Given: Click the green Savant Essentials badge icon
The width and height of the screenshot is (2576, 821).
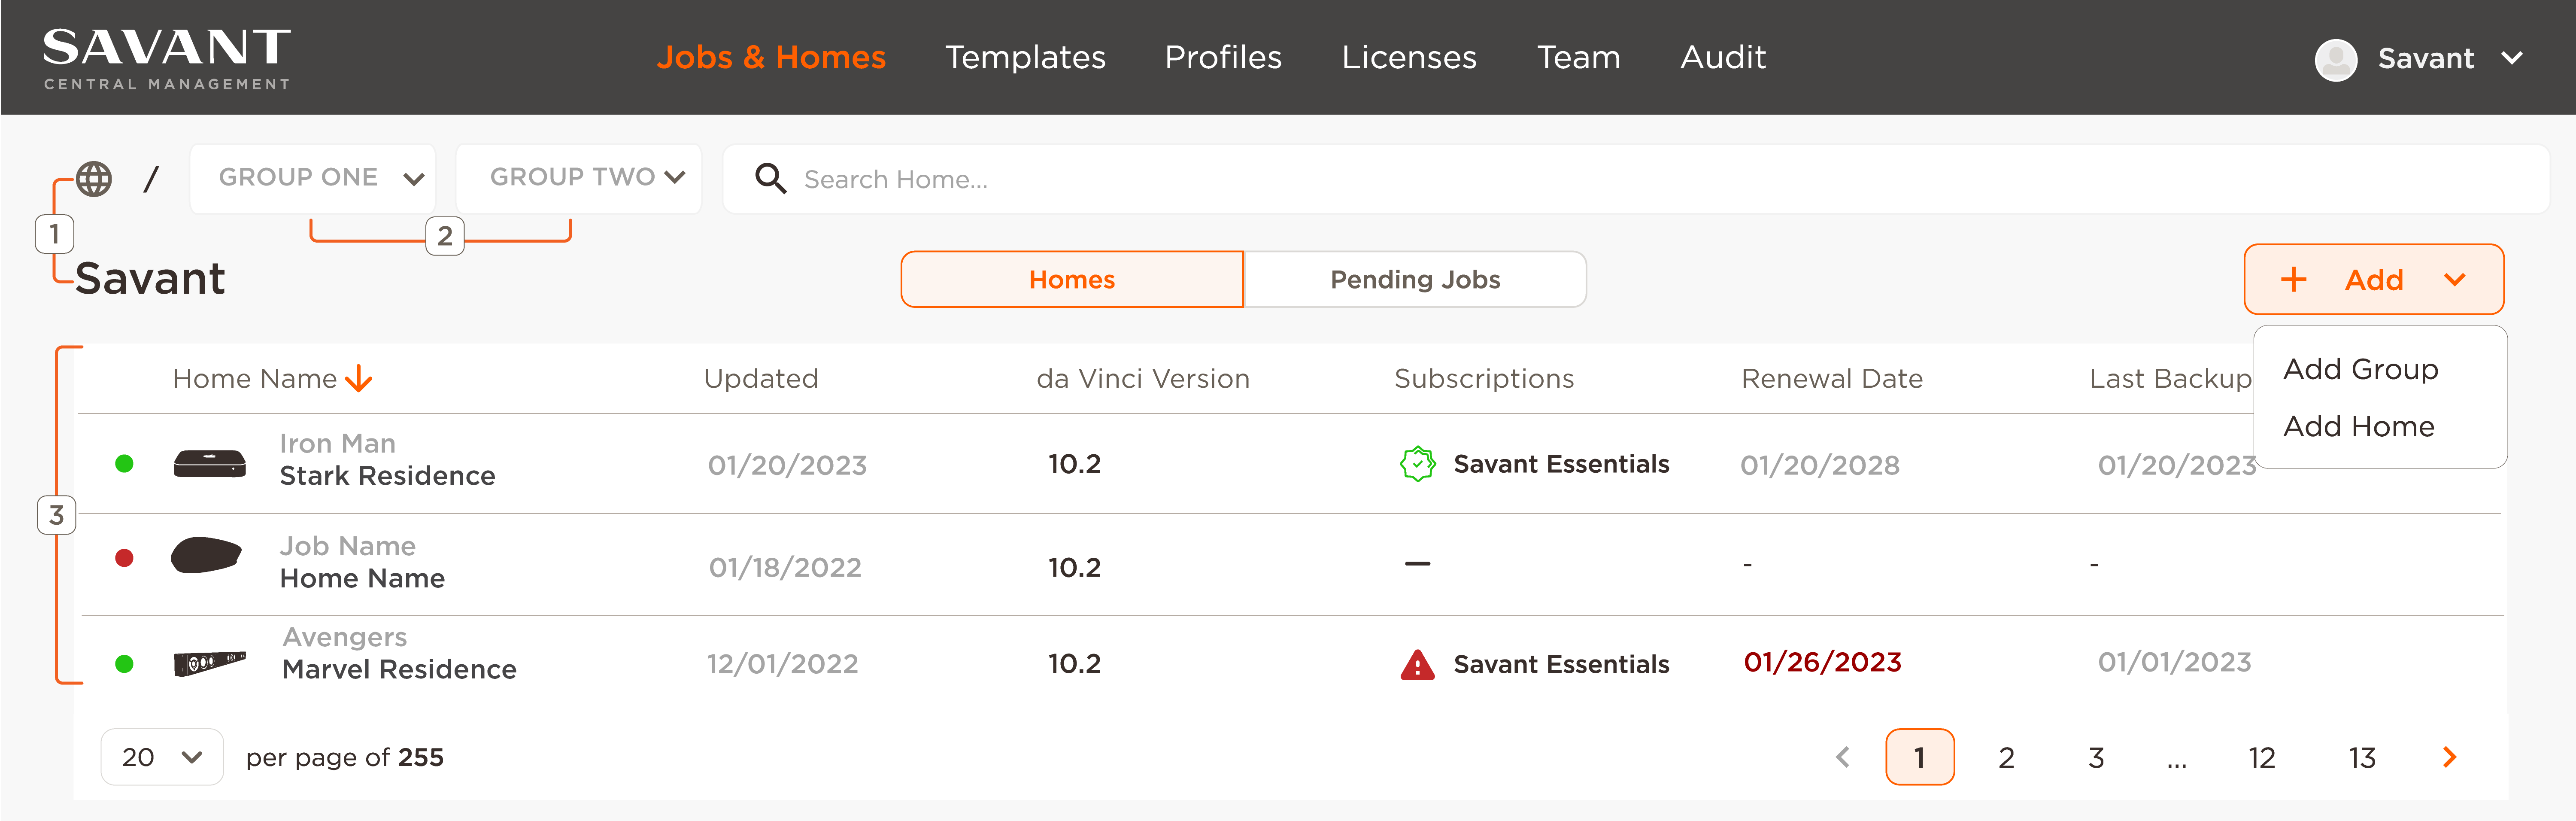Looking at the screenshot, I should [x=1417, y=464].
